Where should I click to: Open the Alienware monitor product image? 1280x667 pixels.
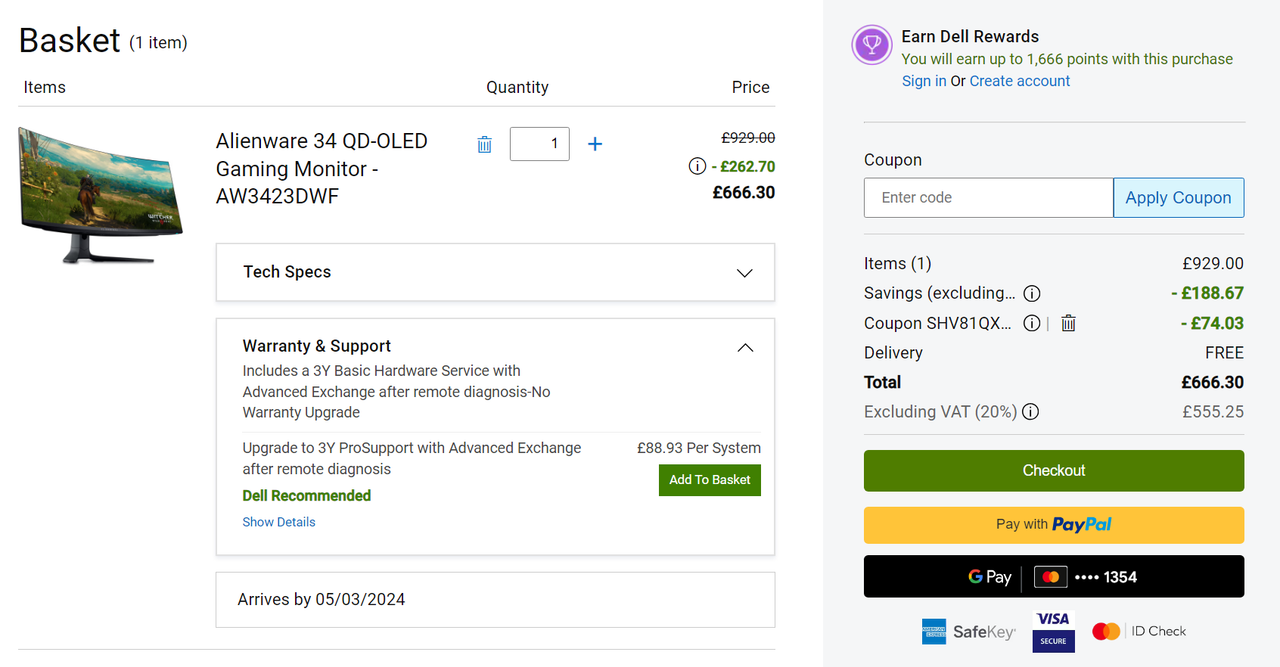(x=101, y=196)
